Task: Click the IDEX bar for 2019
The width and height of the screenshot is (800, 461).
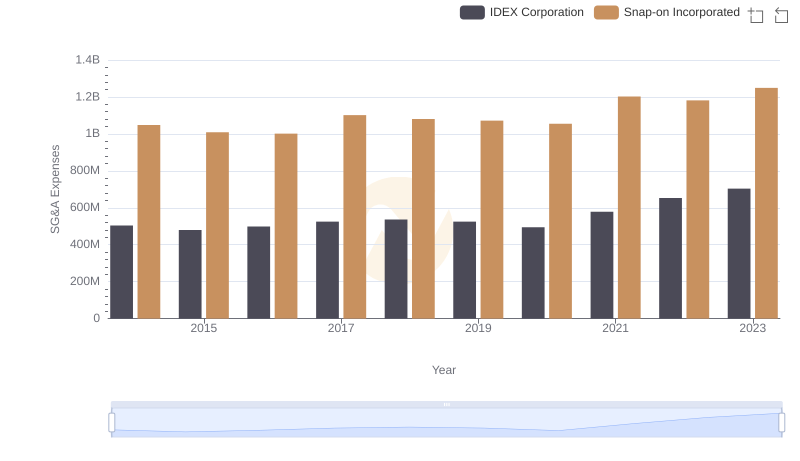Action: click(x=464, y=270)
